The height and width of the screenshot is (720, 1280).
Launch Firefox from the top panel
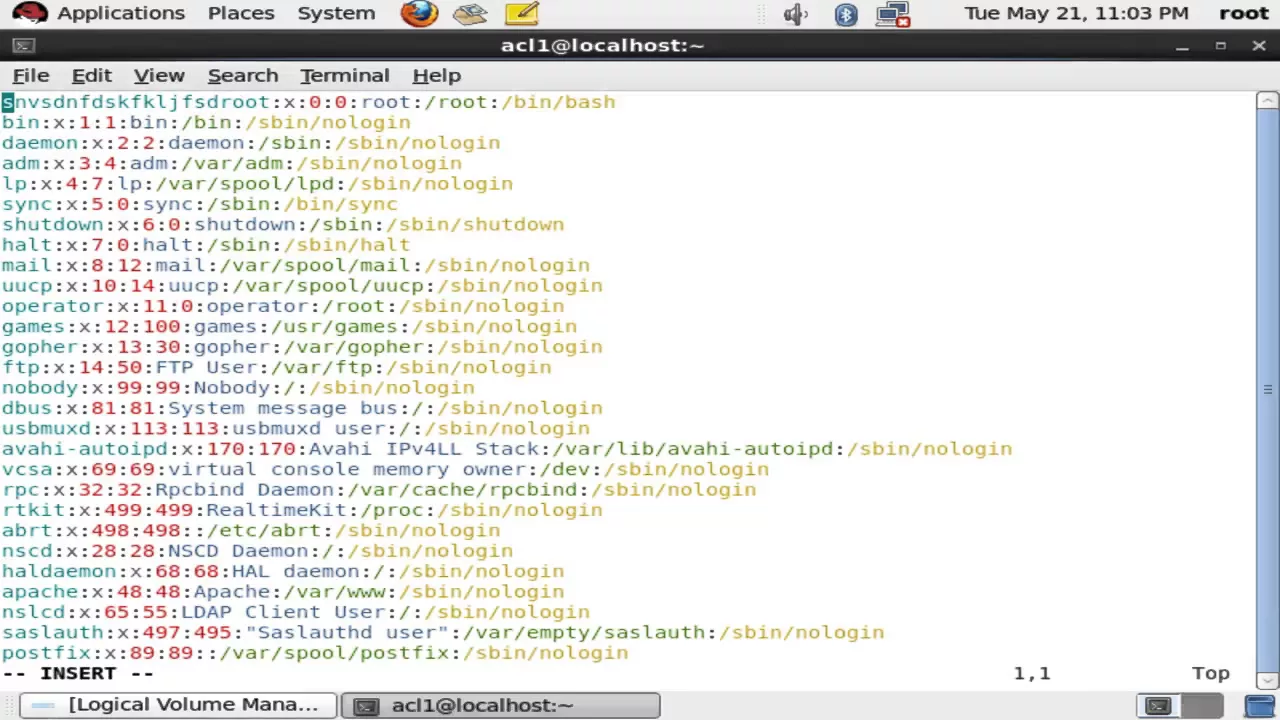click(x=419, y=13)
